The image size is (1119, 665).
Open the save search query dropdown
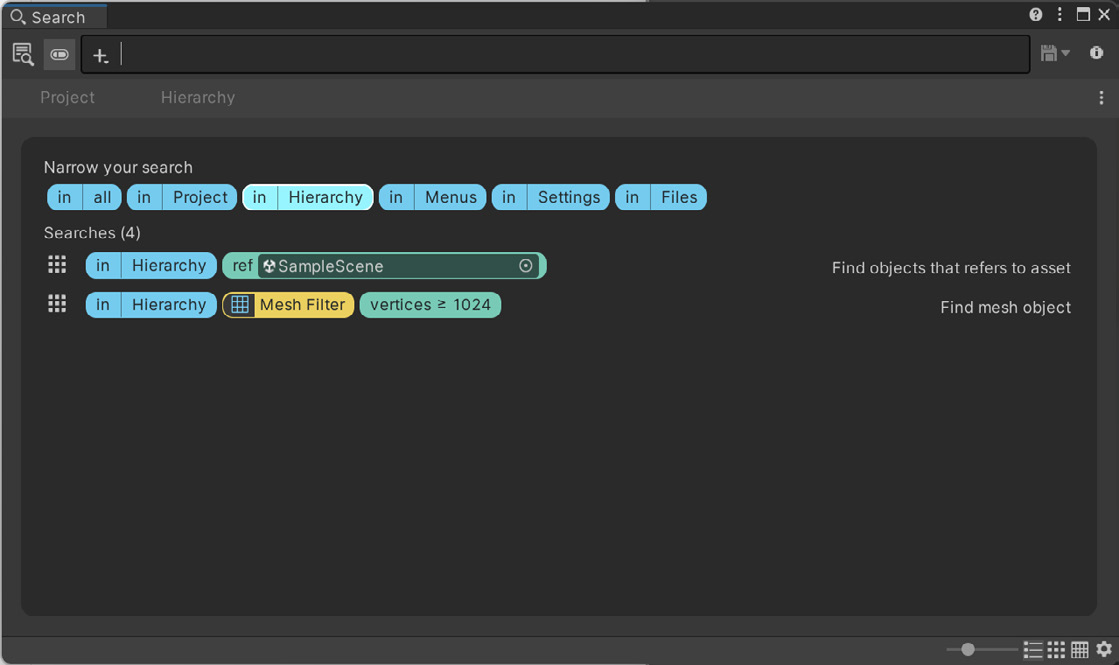click(1055, 54)
